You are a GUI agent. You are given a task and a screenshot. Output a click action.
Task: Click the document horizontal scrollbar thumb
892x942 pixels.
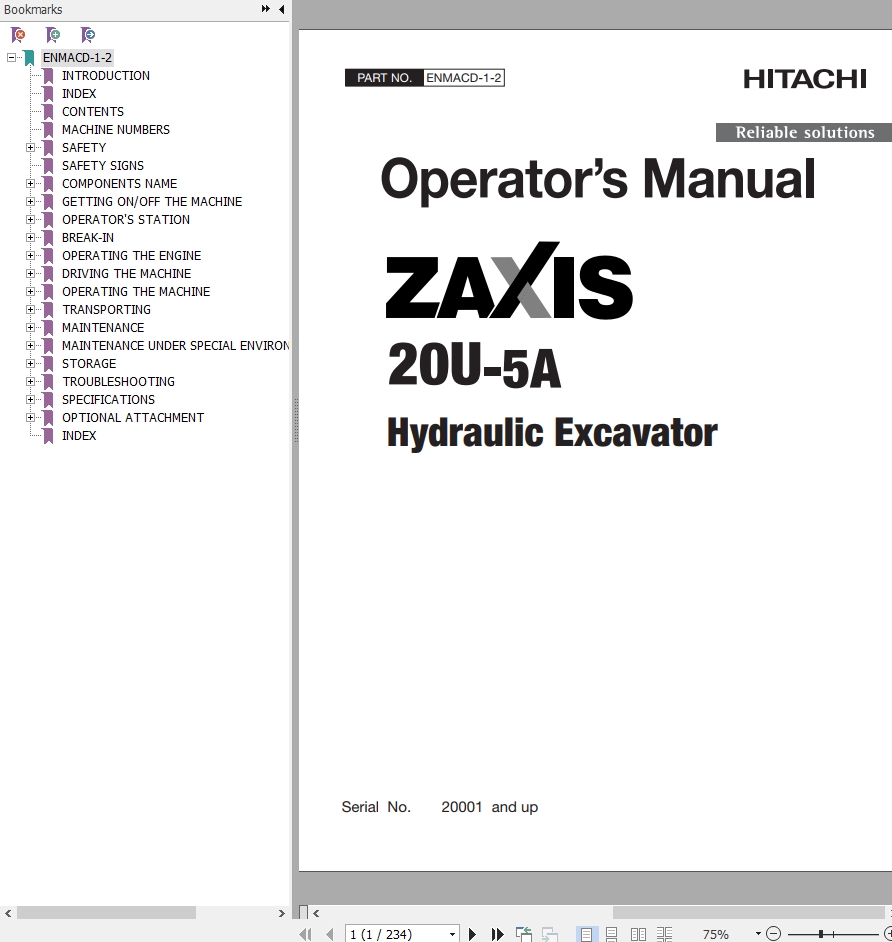tap(748, 913)
